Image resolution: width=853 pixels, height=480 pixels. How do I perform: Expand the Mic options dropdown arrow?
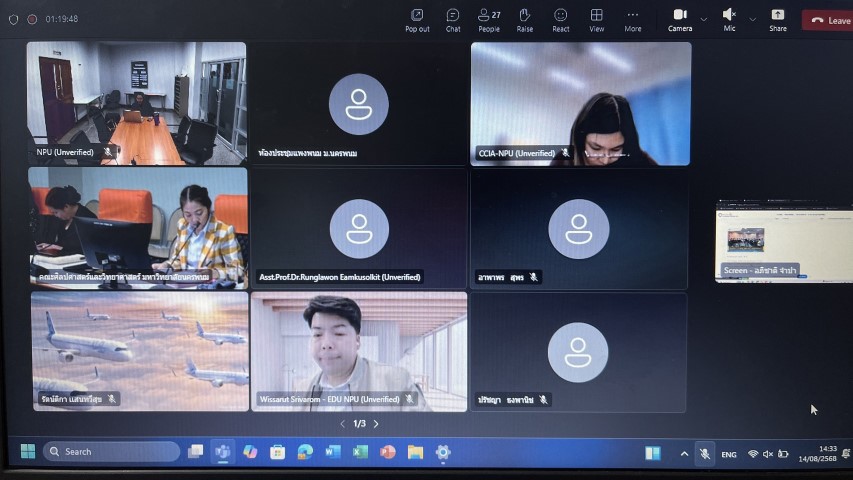752,19
